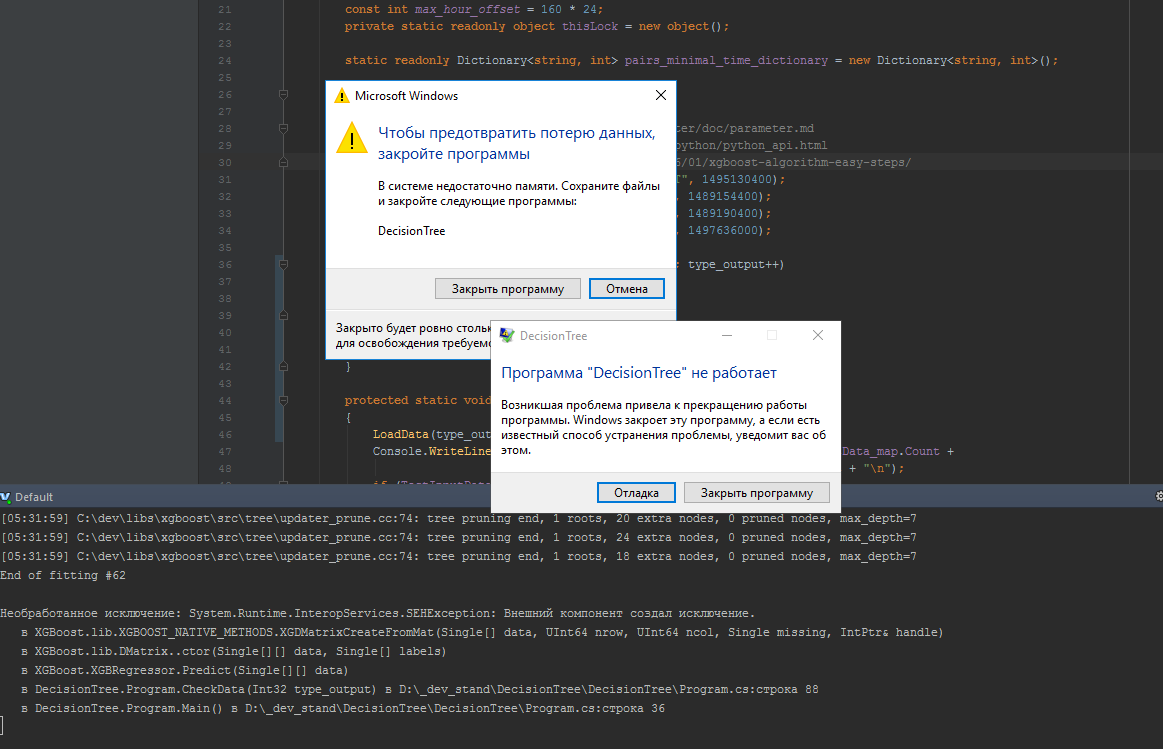This screenshot has height=749, width=1163.
Task: Click the XGDMatrixCreateFromMat stack trace line
Action: (482, 633)
